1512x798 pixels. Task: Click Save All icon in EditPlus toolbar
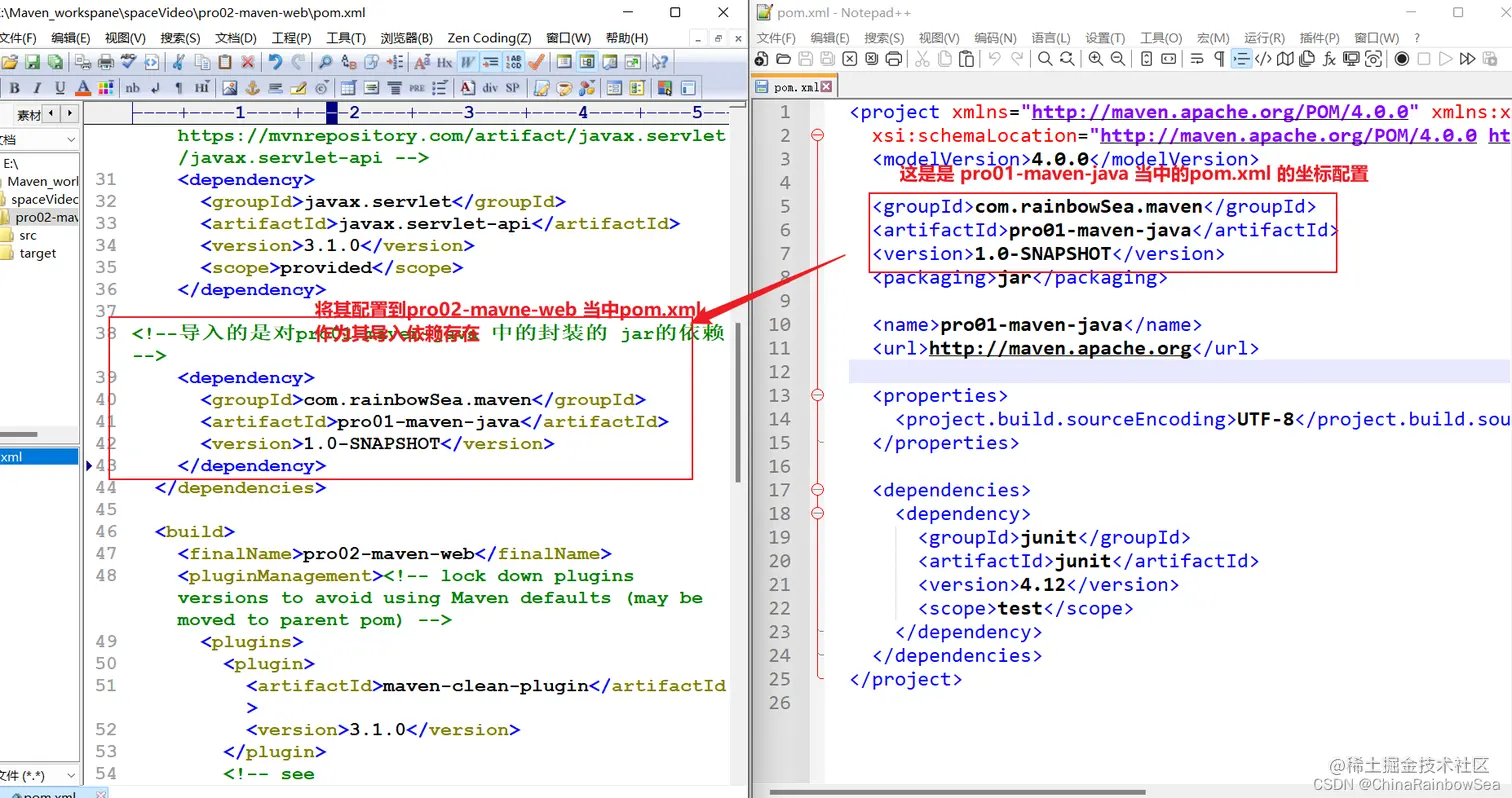pos(55,62)
